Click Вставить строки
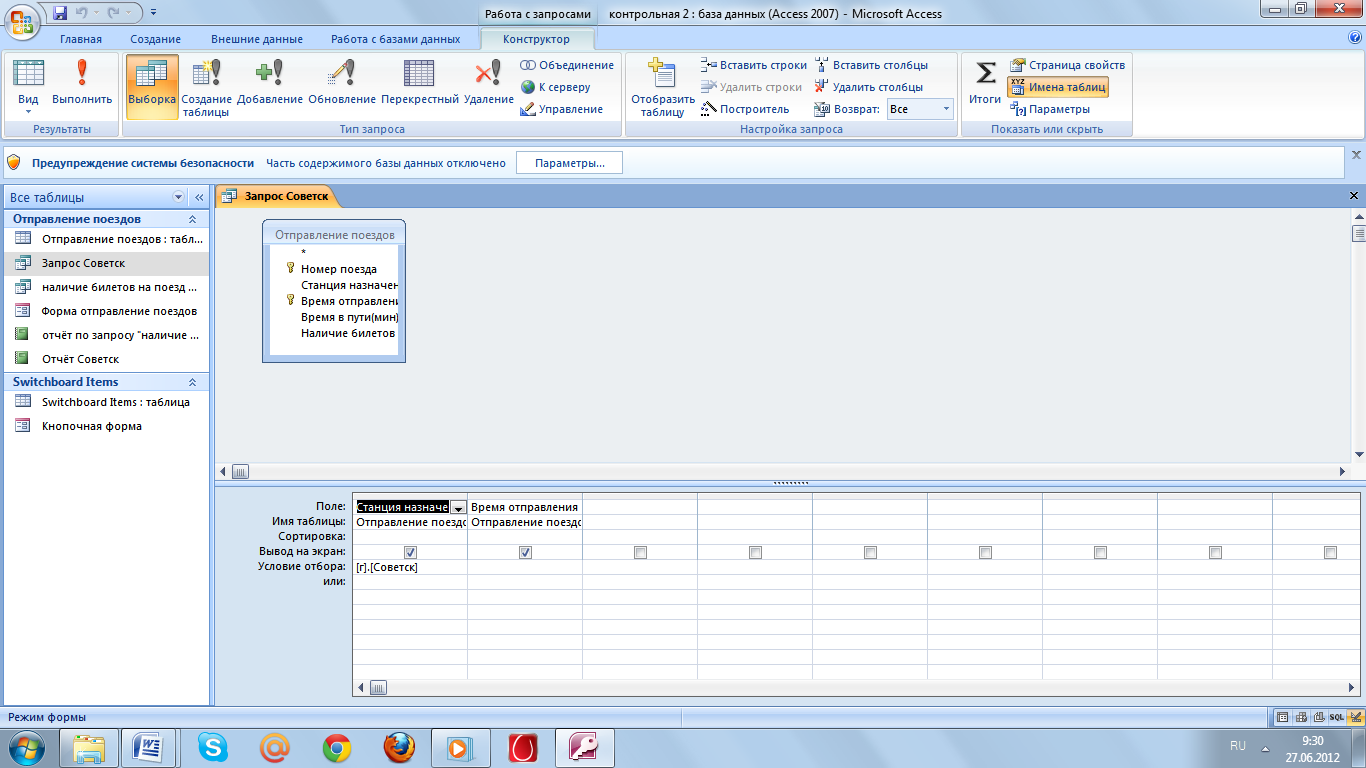This screenshot has height=768, width=1366. (754, 65)
